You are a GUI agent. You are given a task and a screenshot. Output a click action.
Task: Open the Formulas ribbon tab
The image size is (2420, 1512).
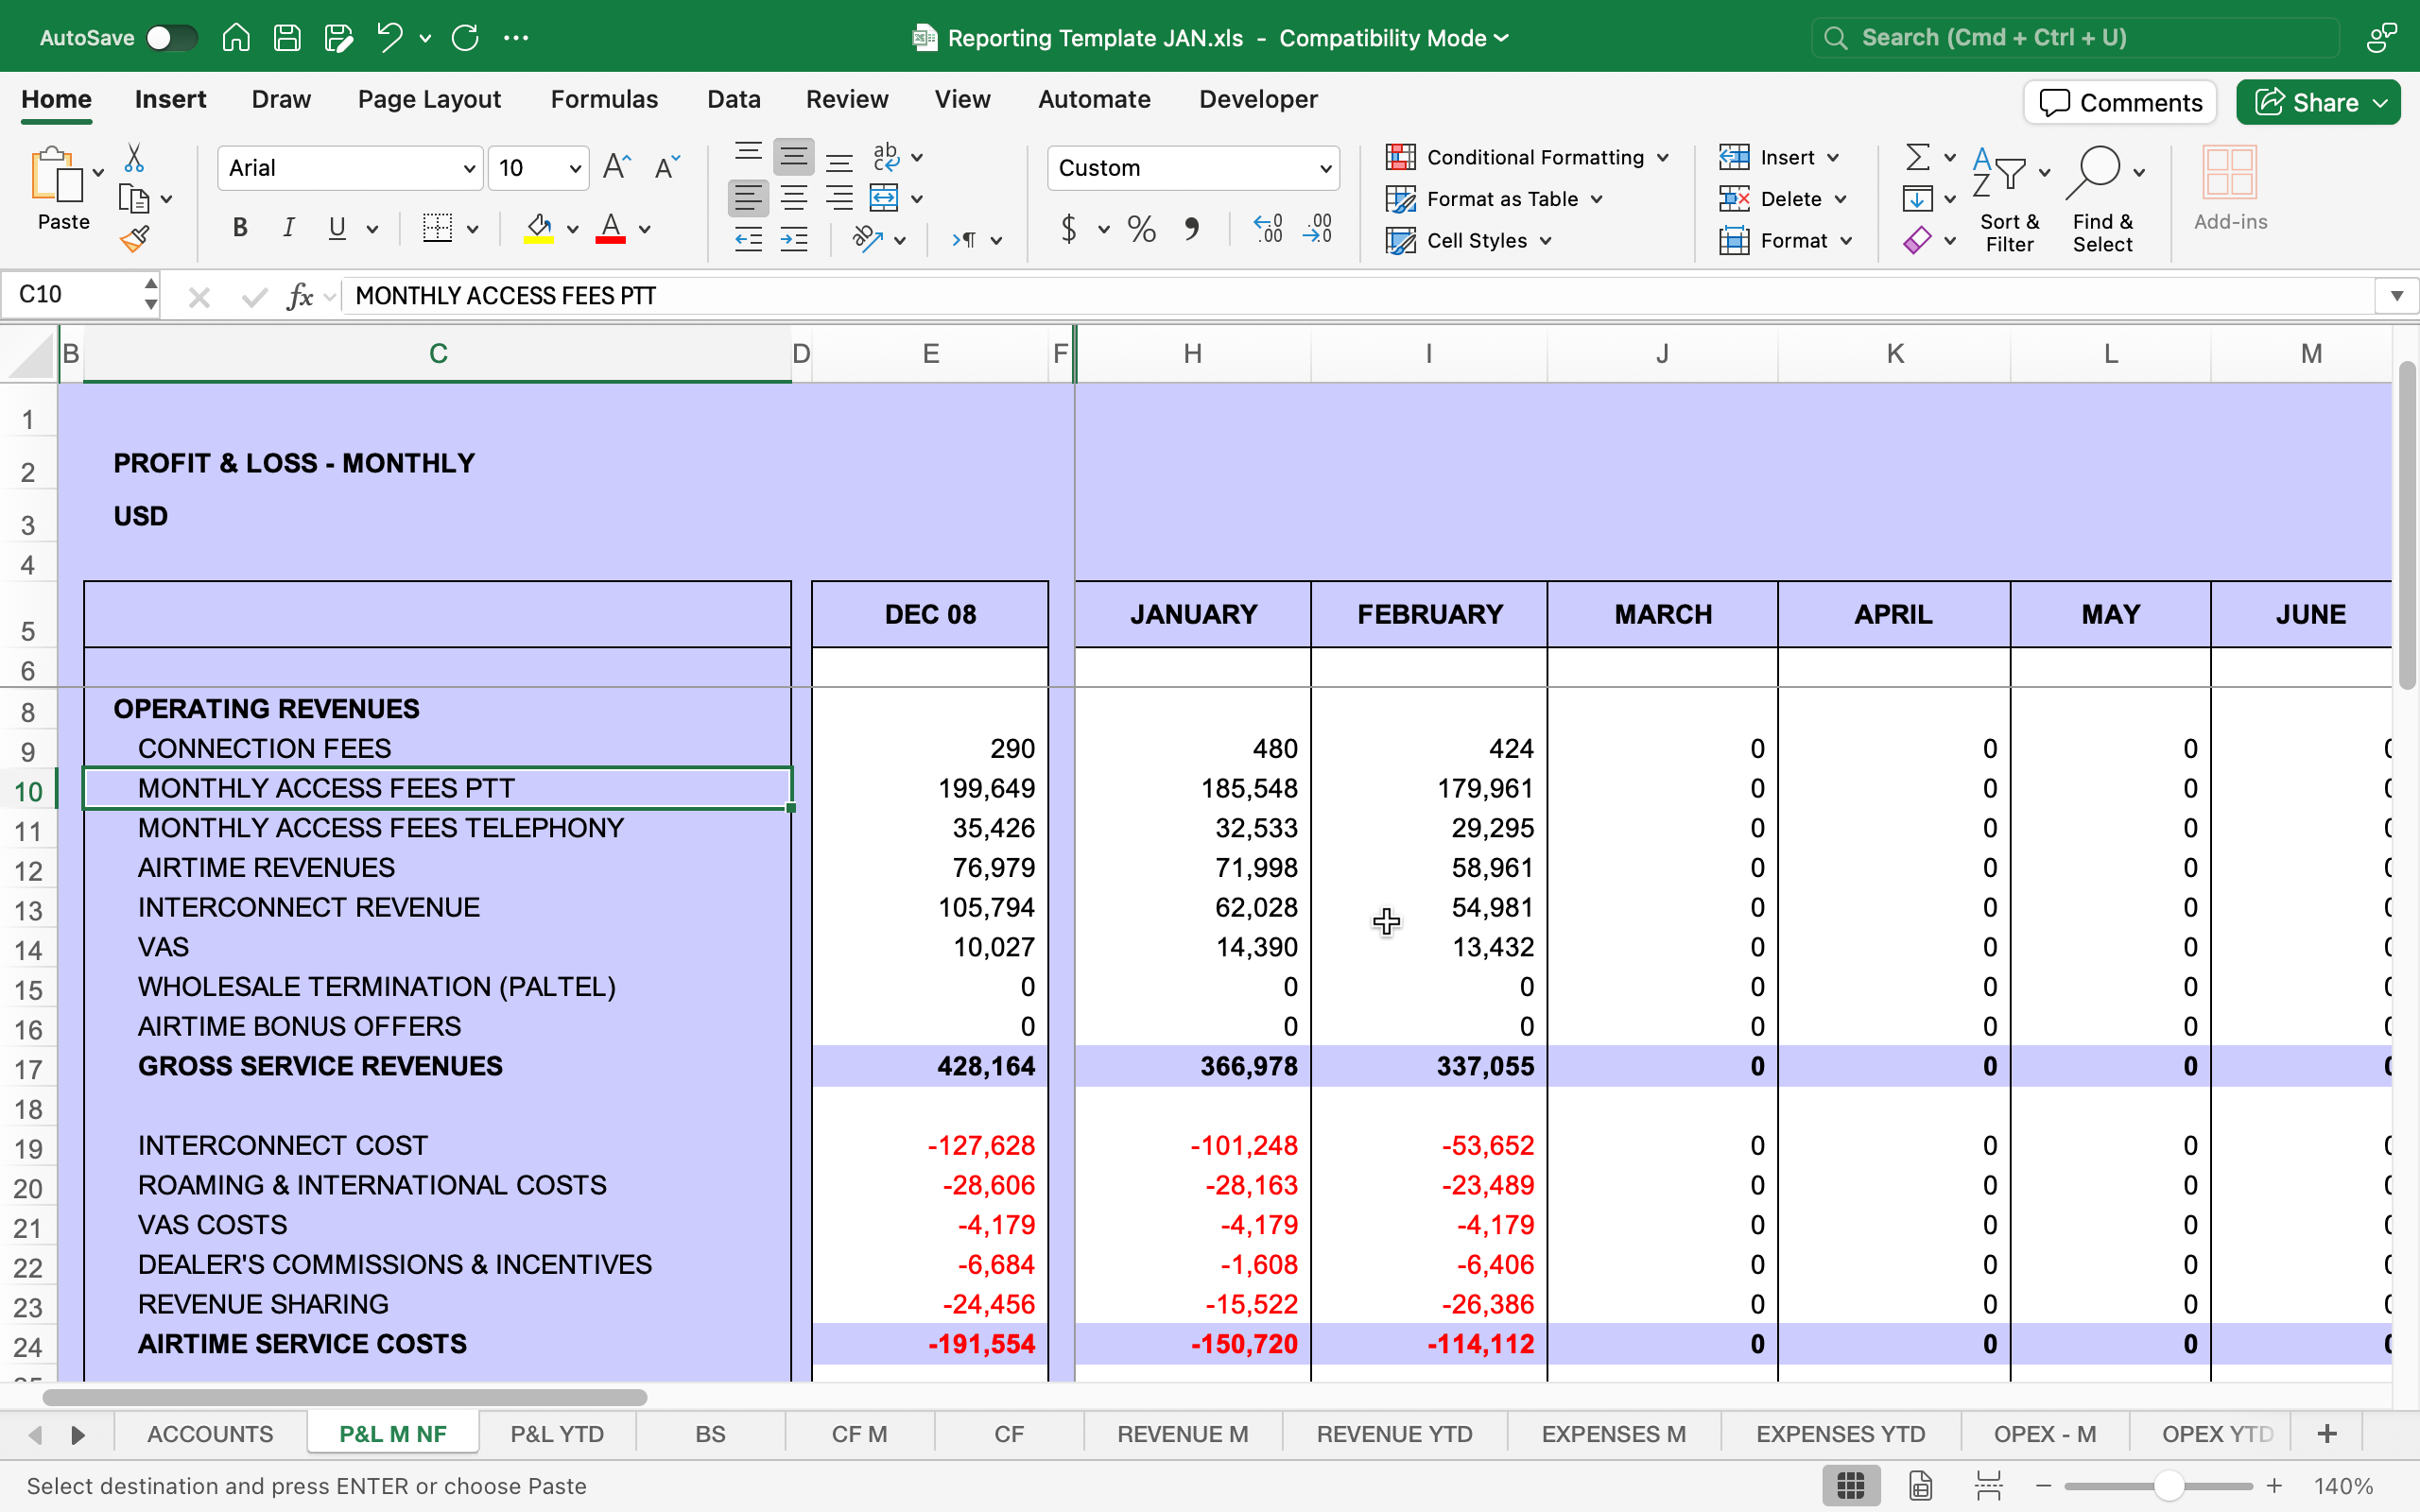click(604, 99)
